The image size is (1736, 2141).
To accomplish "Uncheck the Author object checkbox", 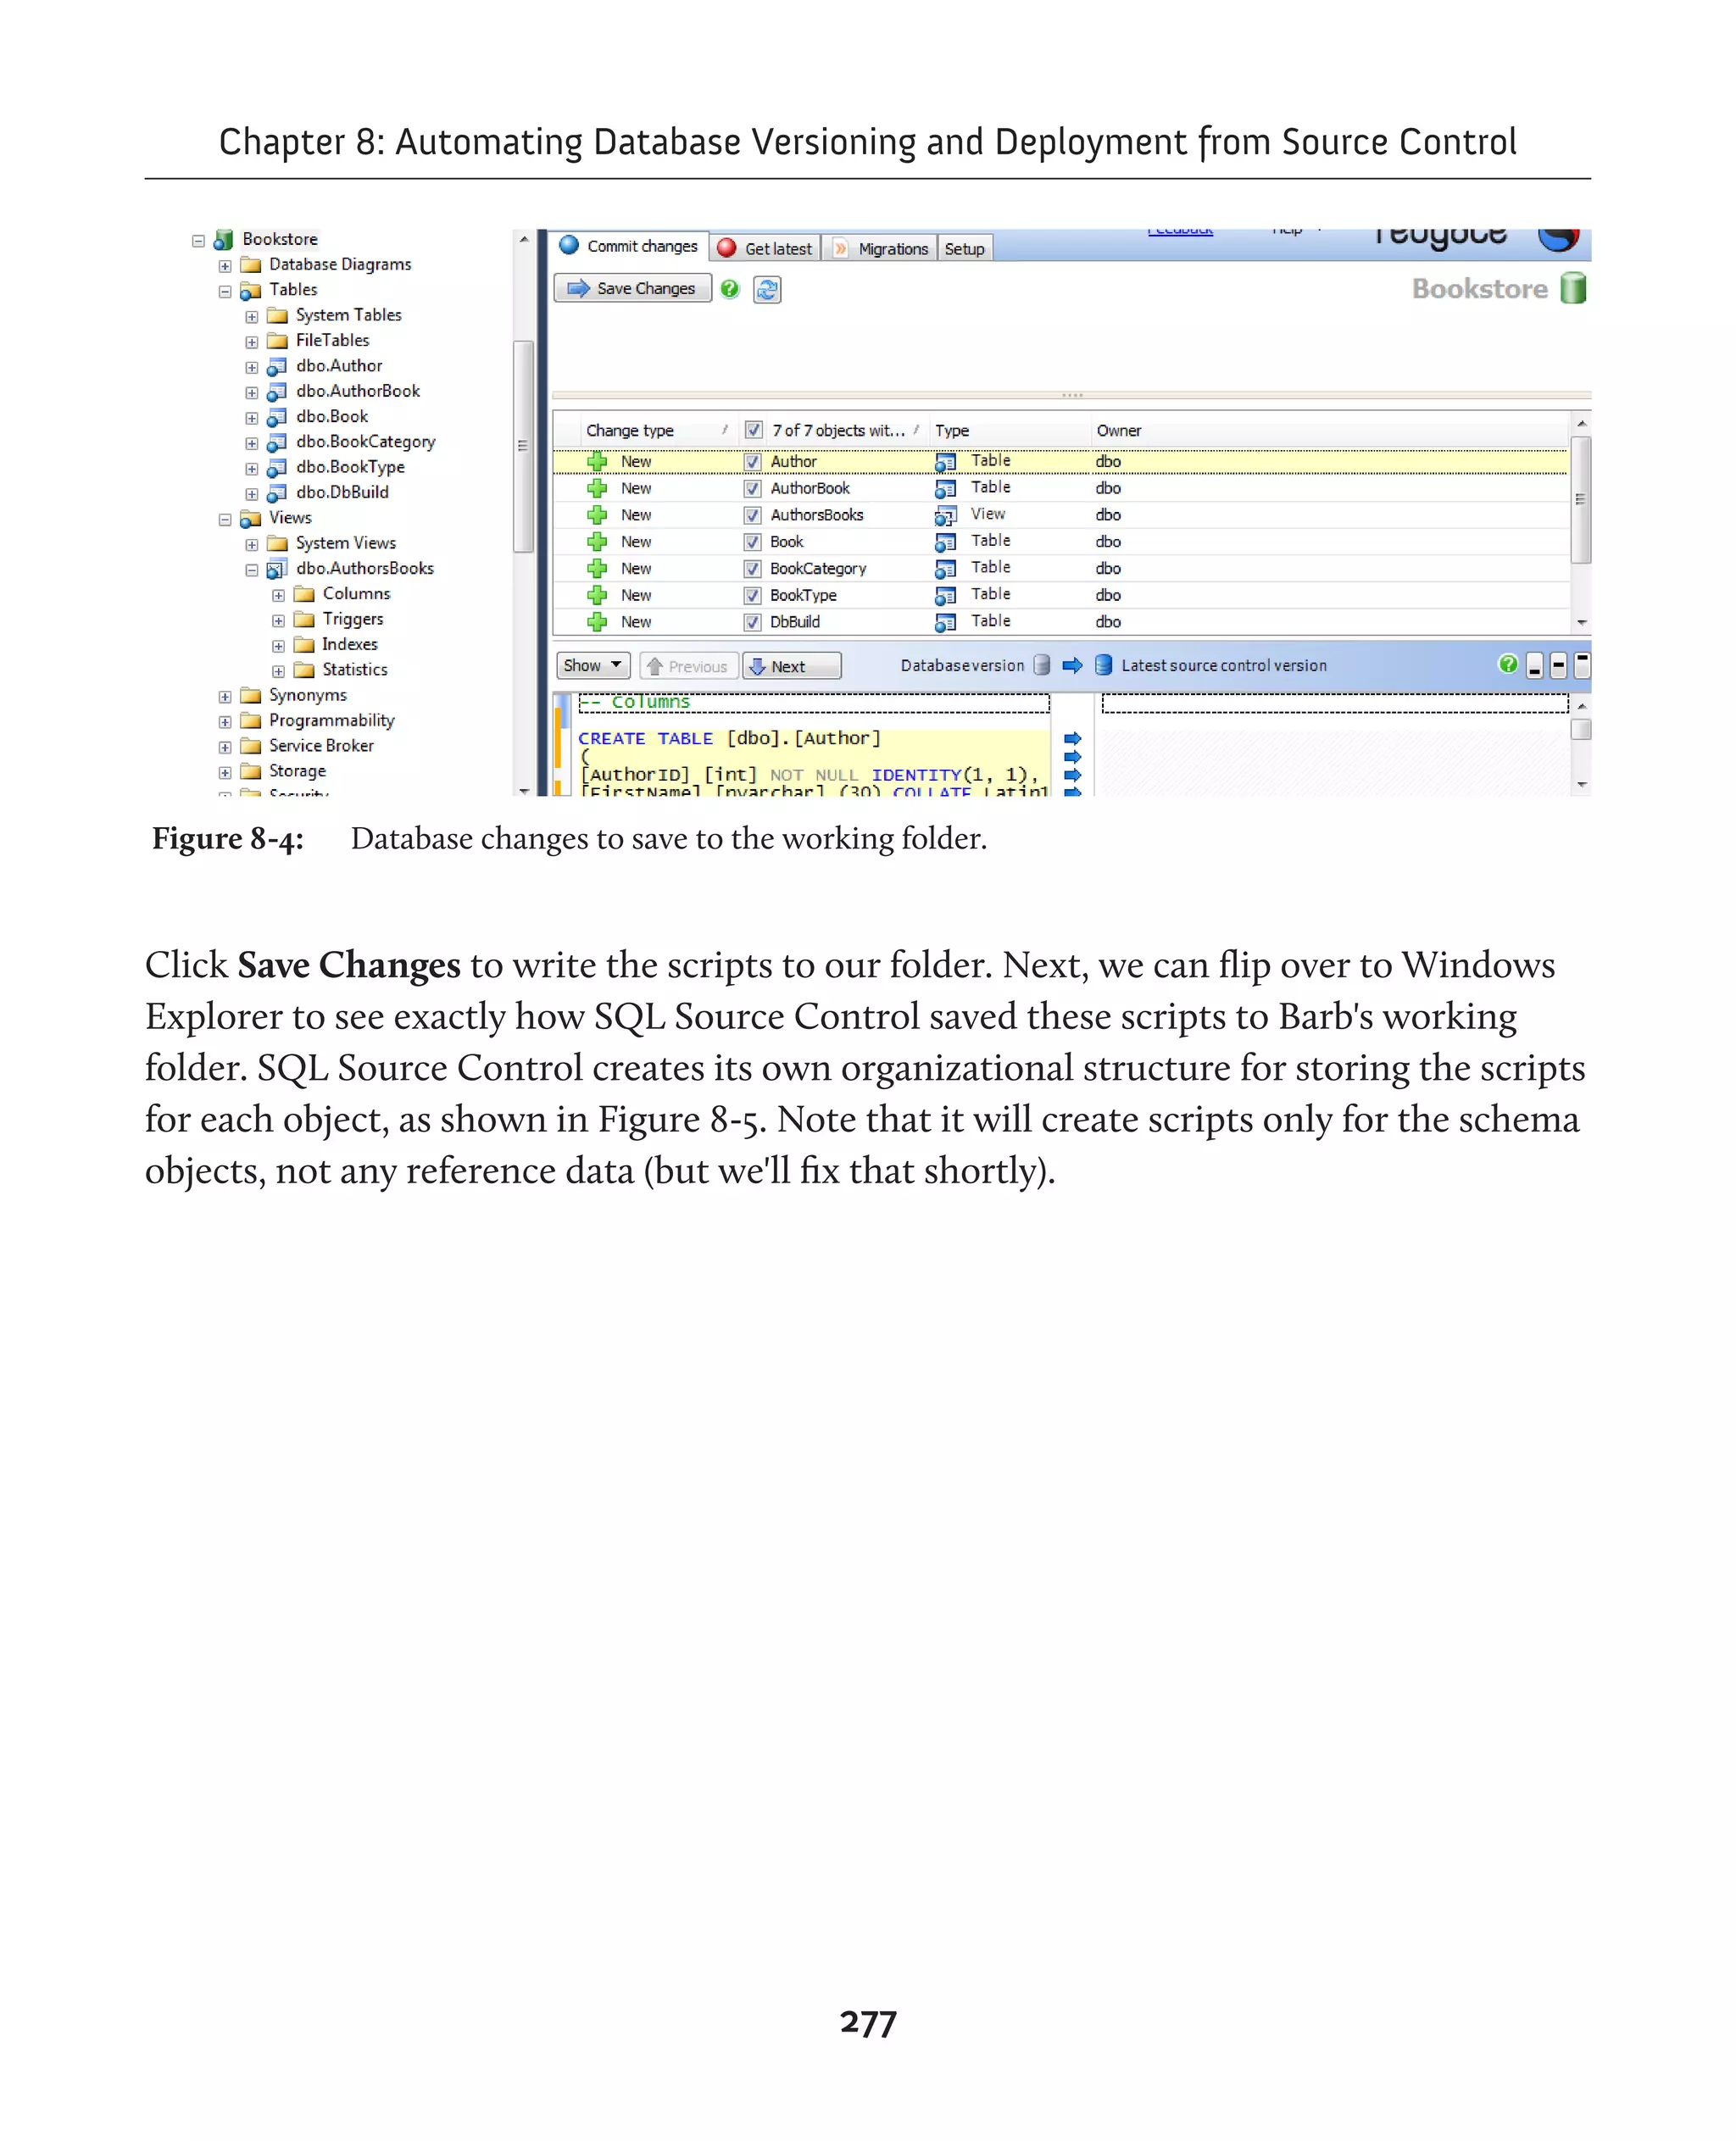I will point(752,462).
